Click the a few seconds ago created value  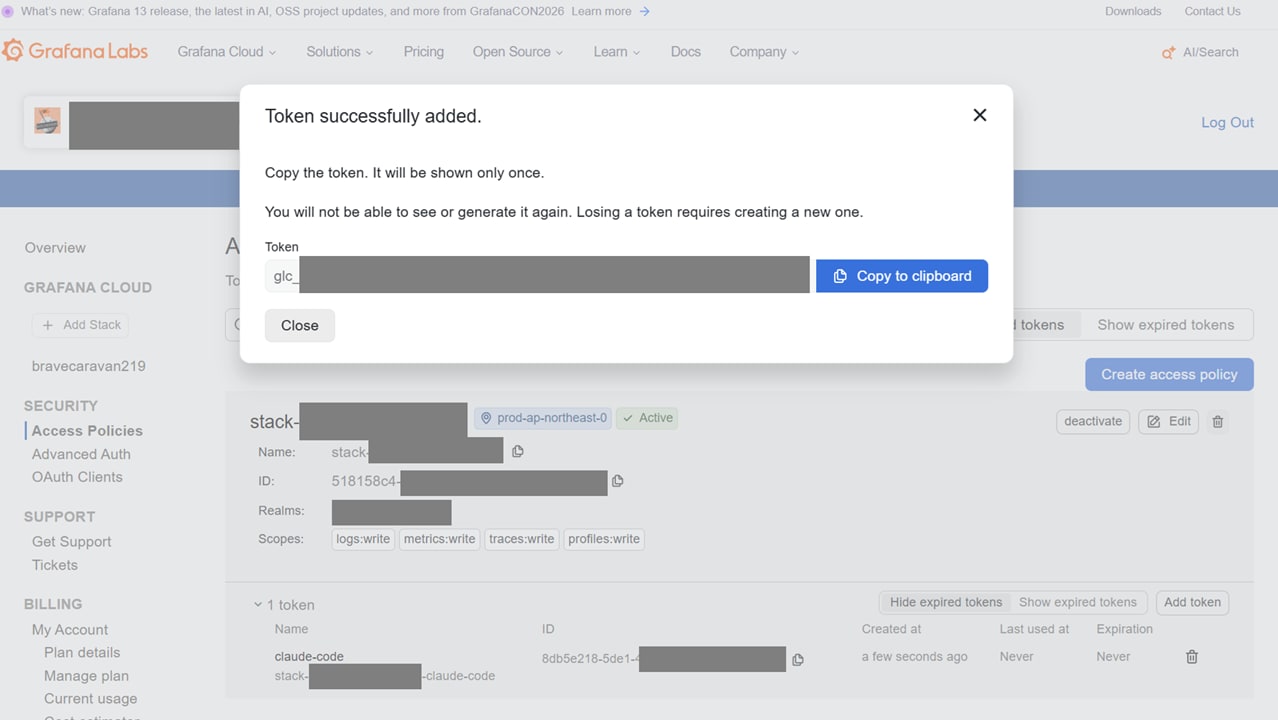pos(915,657)
